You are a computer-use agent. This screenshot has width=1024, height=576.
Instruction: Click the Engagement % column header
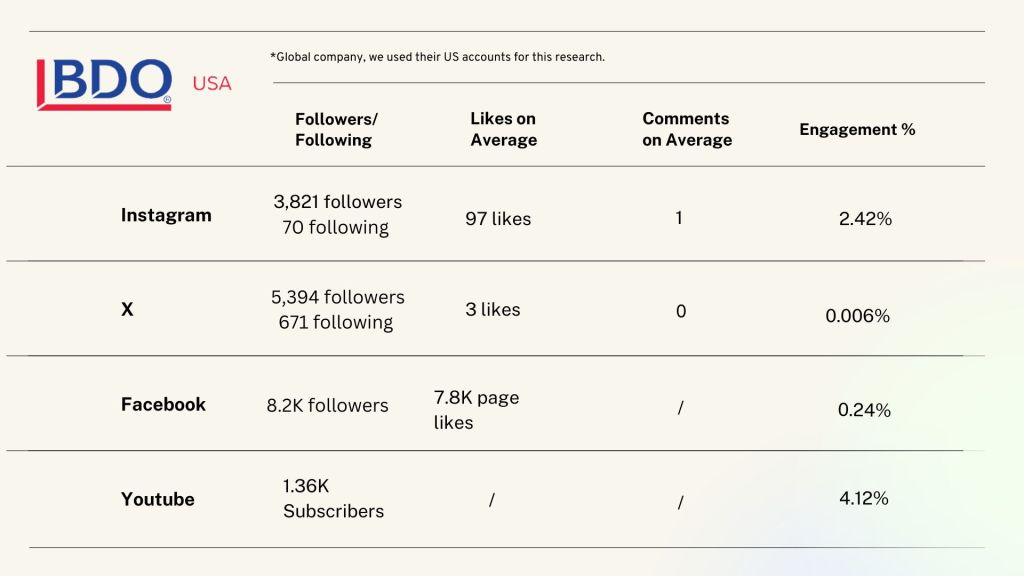click(x=857, y=129)
